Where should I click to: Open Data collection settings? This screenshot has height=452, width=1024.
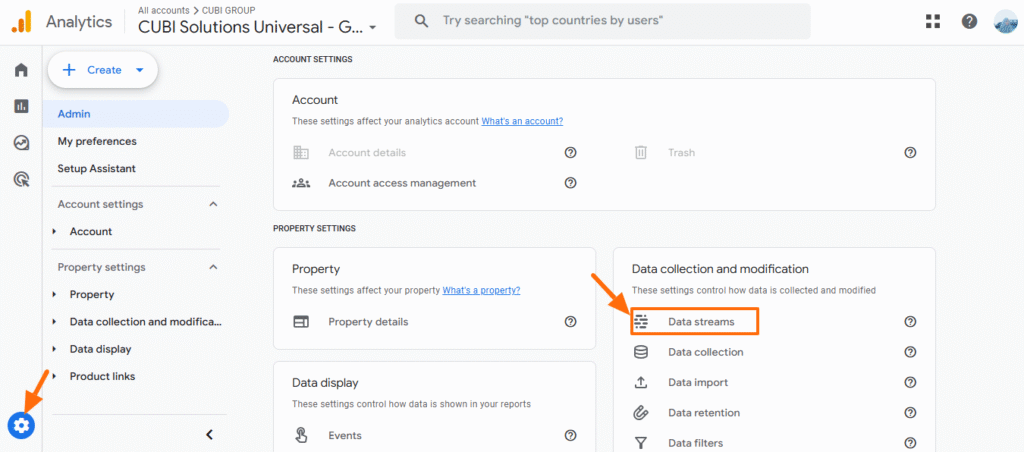point(705,352)
